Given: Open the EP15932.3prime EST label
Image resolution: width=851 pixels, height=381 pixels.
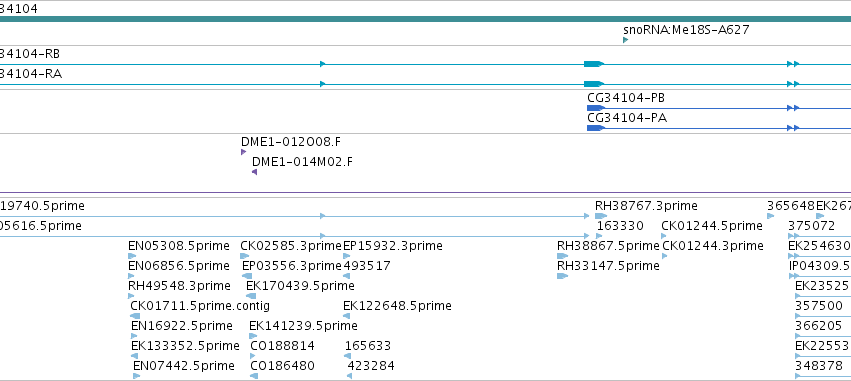Looking at the screenshot, I should click(393, 246).
